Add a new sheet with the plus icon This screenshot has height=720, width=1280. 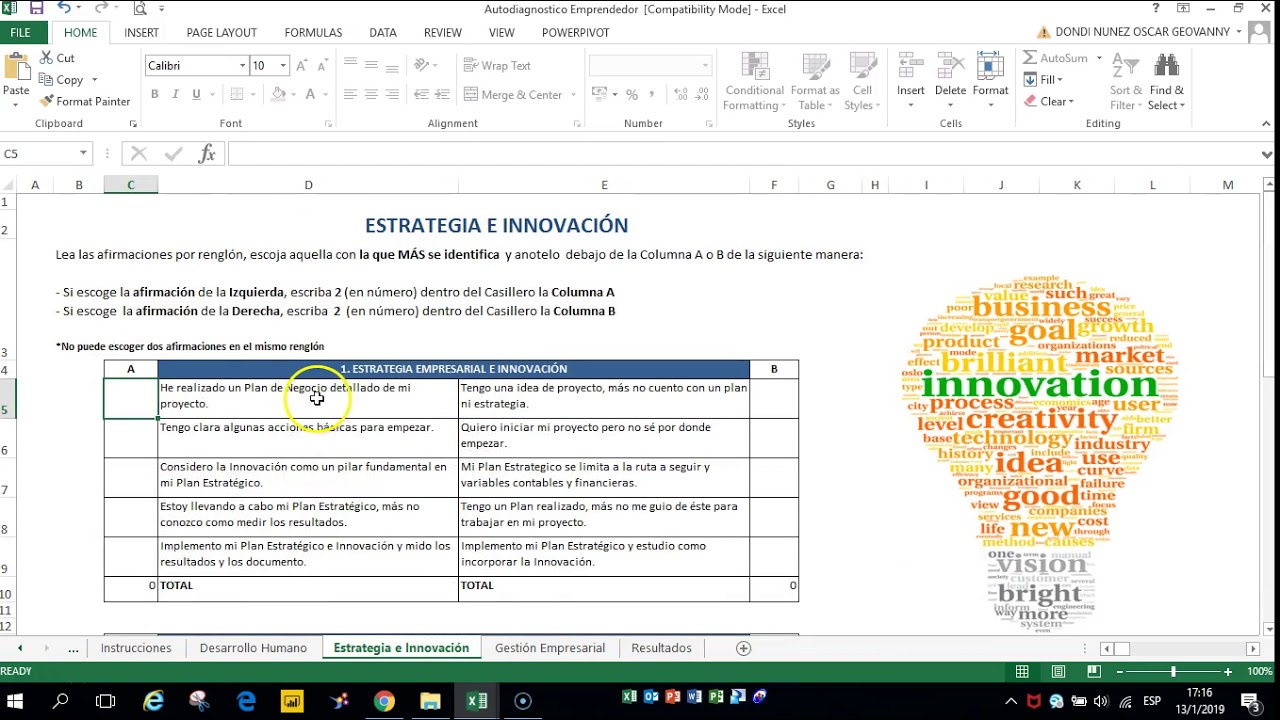point(743,648)
